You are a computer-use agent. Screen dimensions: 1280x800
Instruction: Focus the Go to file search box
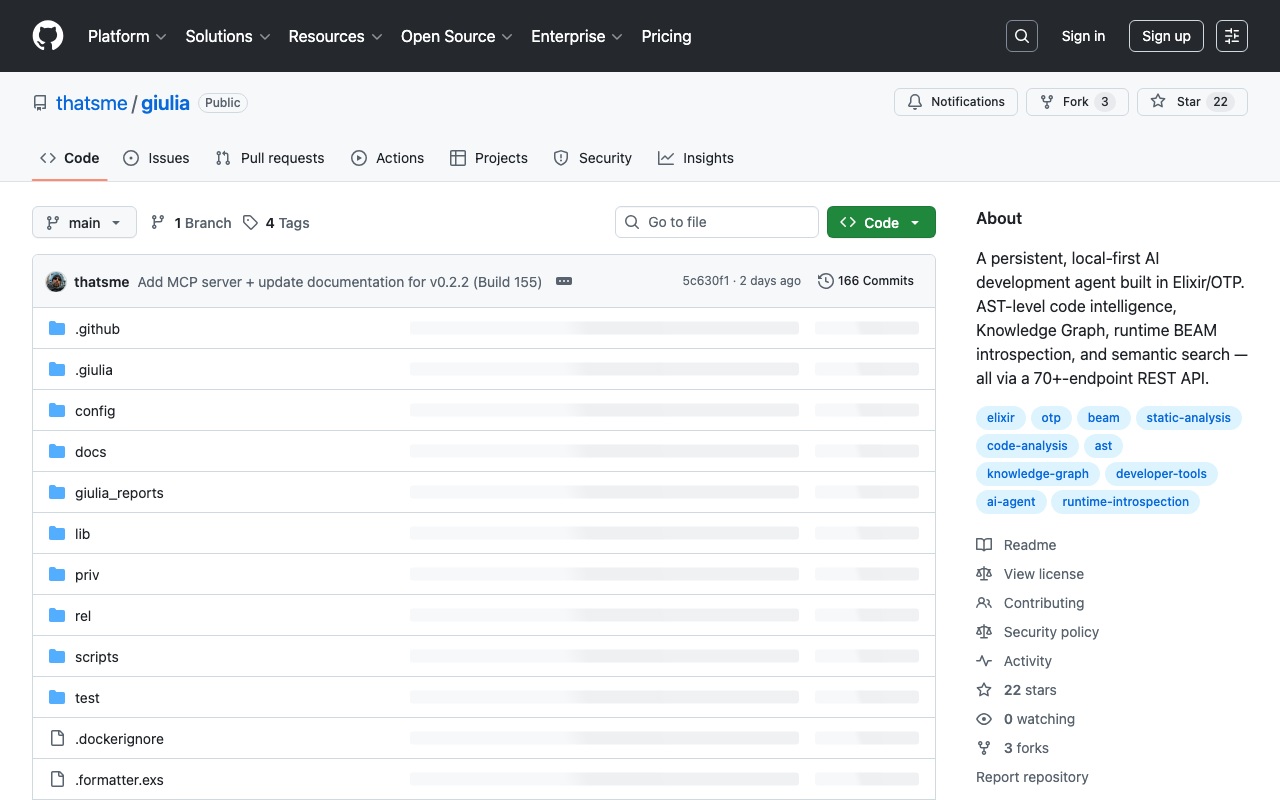[x=716, y=222]
